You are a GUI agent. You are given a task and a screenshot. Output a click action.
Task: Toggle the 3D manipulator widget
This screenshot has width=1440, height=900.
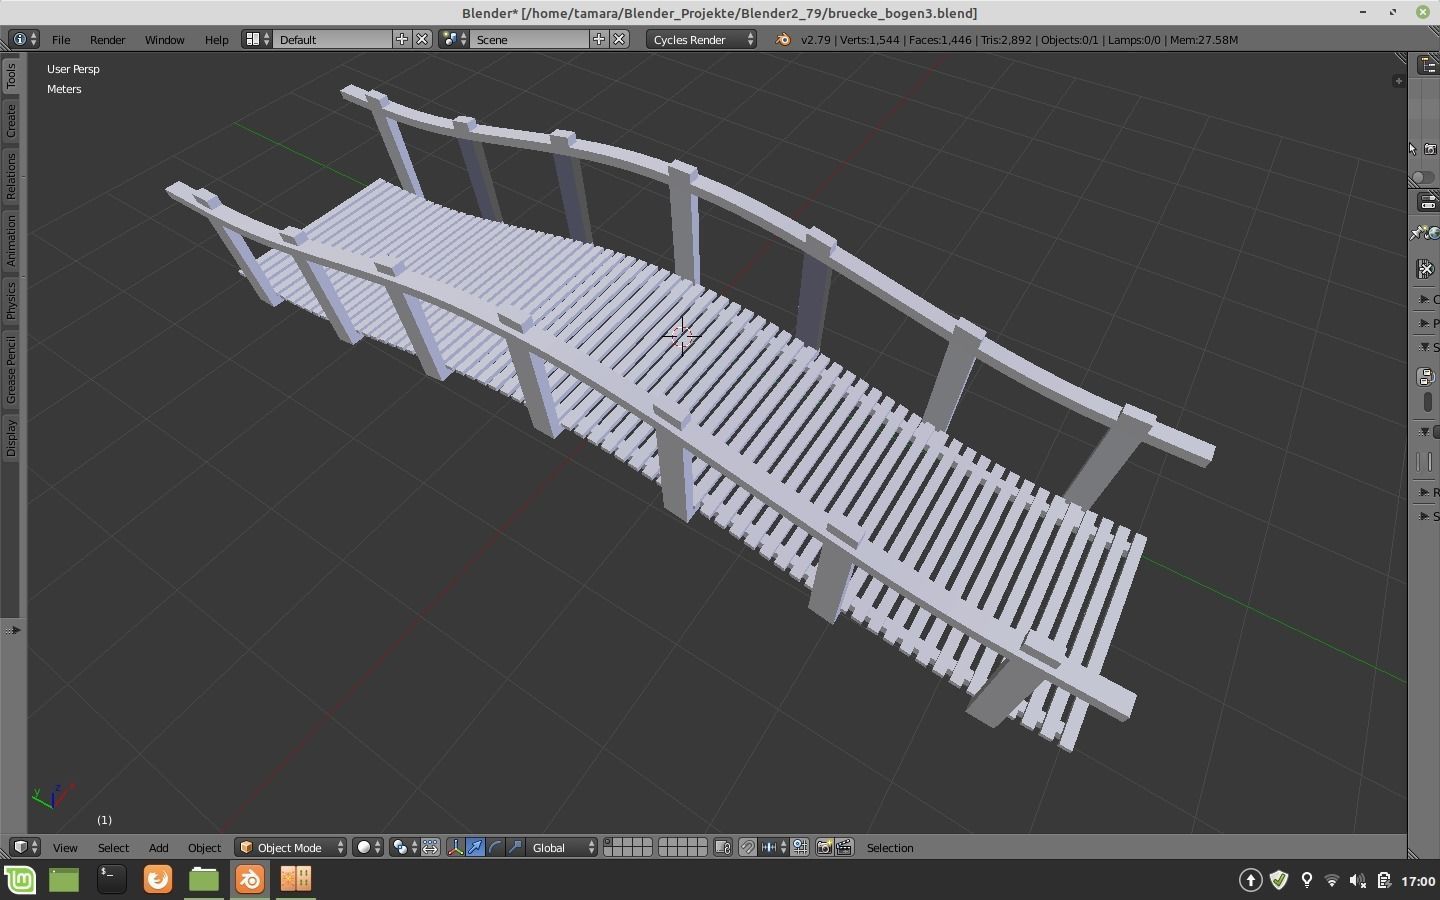tap(456, 847)
